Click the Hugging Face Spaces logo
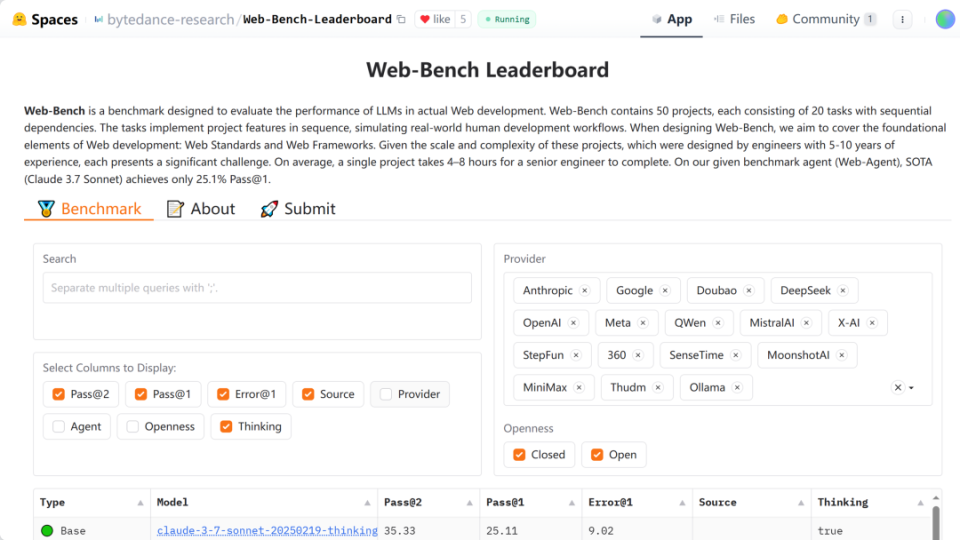Screen dimensions: 960x540 point(20,20)
